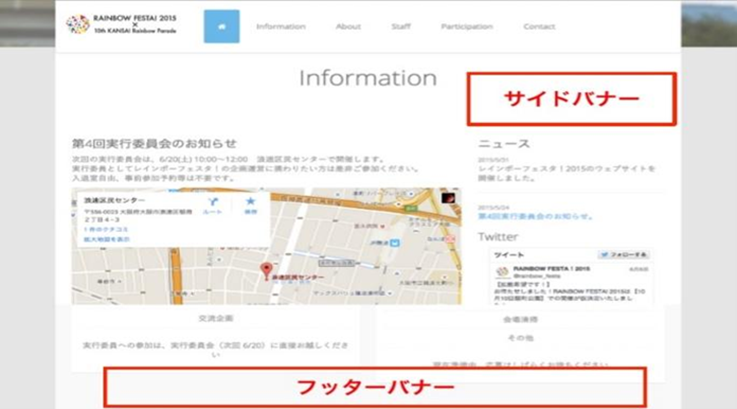
Task: Click the blue home icon in navigation
Action: 221,27
